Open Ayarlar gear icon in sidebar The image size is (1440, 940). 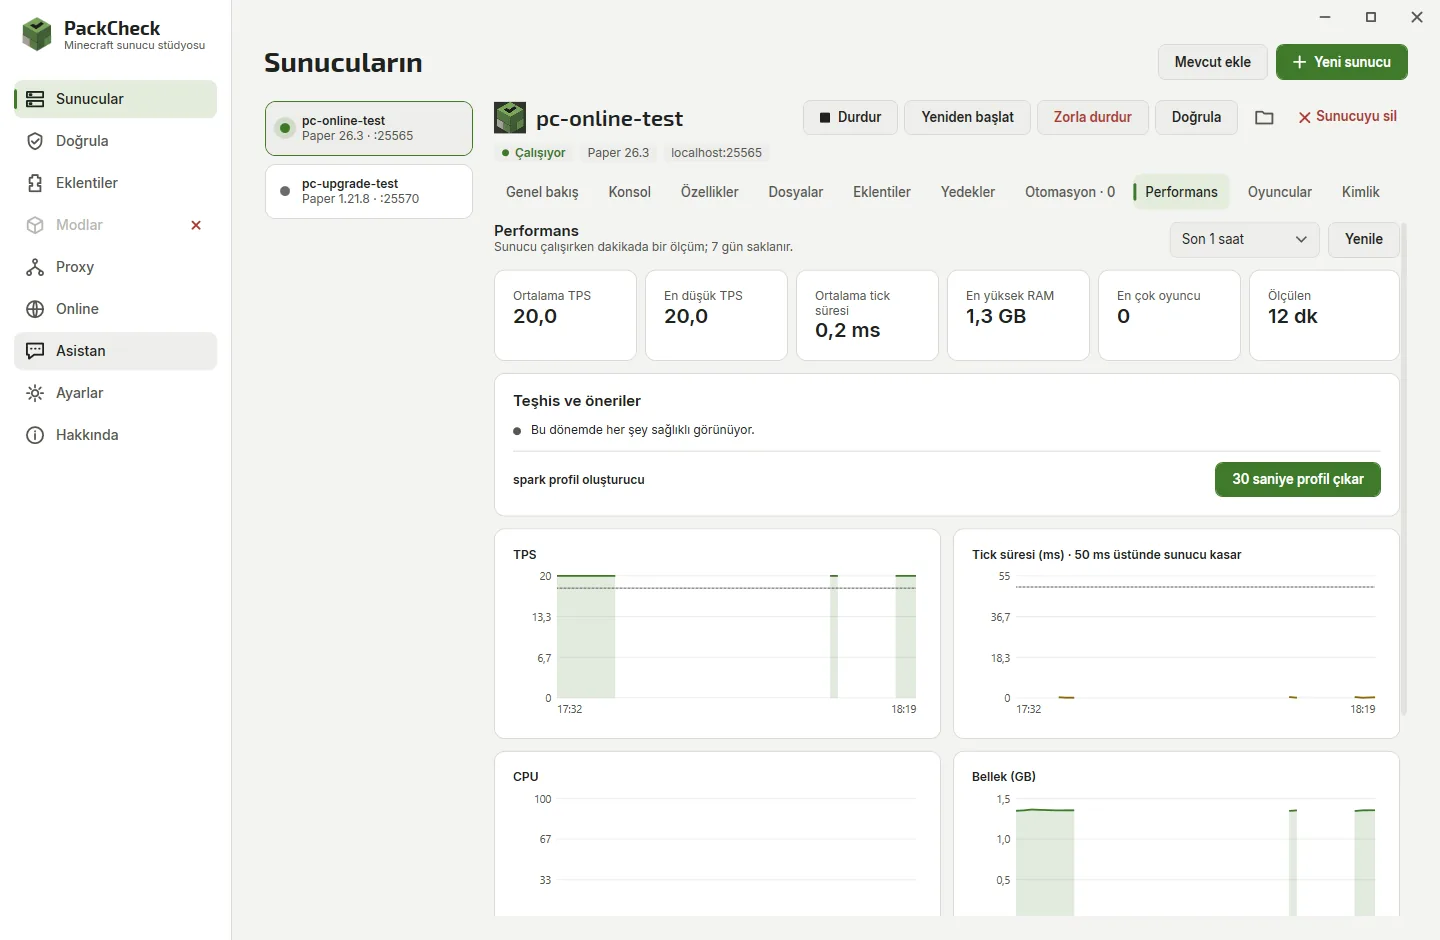[35, 393]
